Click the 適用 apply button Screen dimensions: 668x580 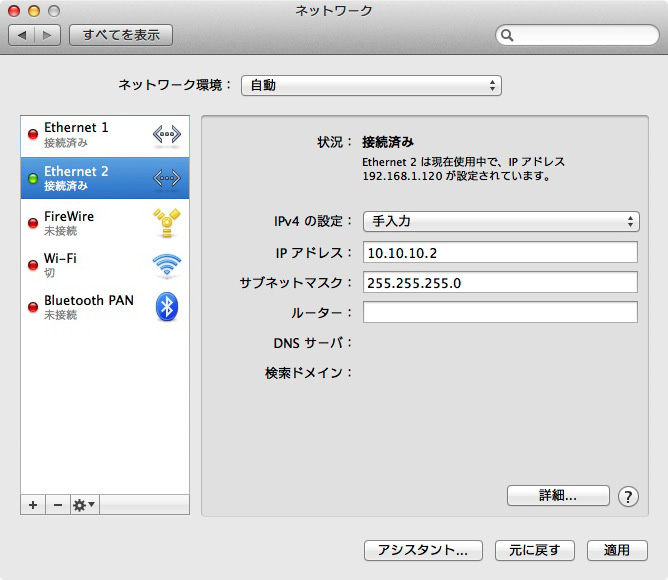pos(617,550)
